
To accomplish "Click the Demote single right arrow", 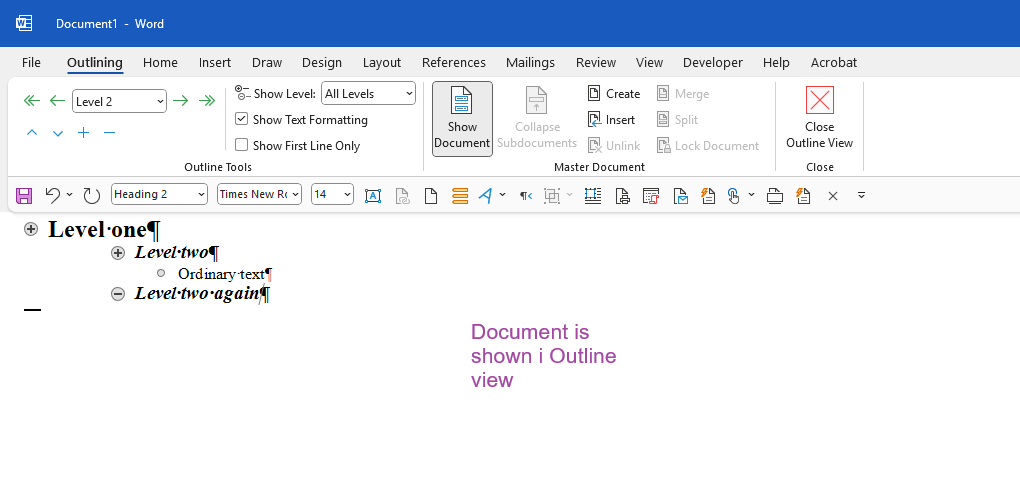I will coord(181,101).
